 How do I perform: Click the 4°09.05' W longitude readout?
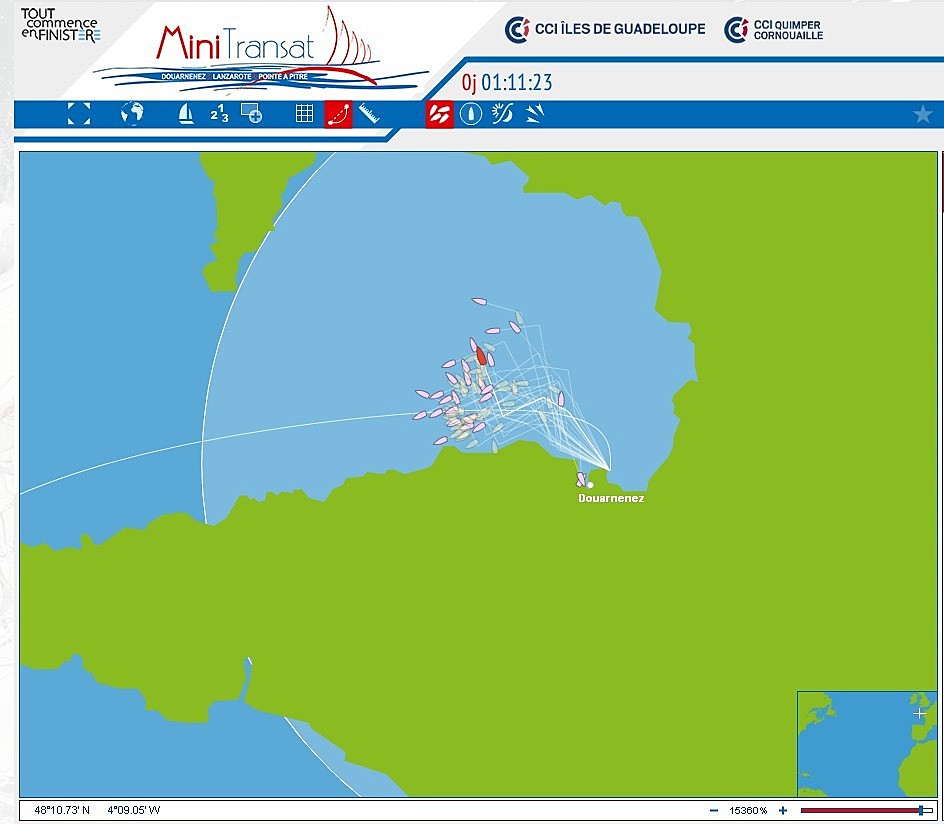134,810
